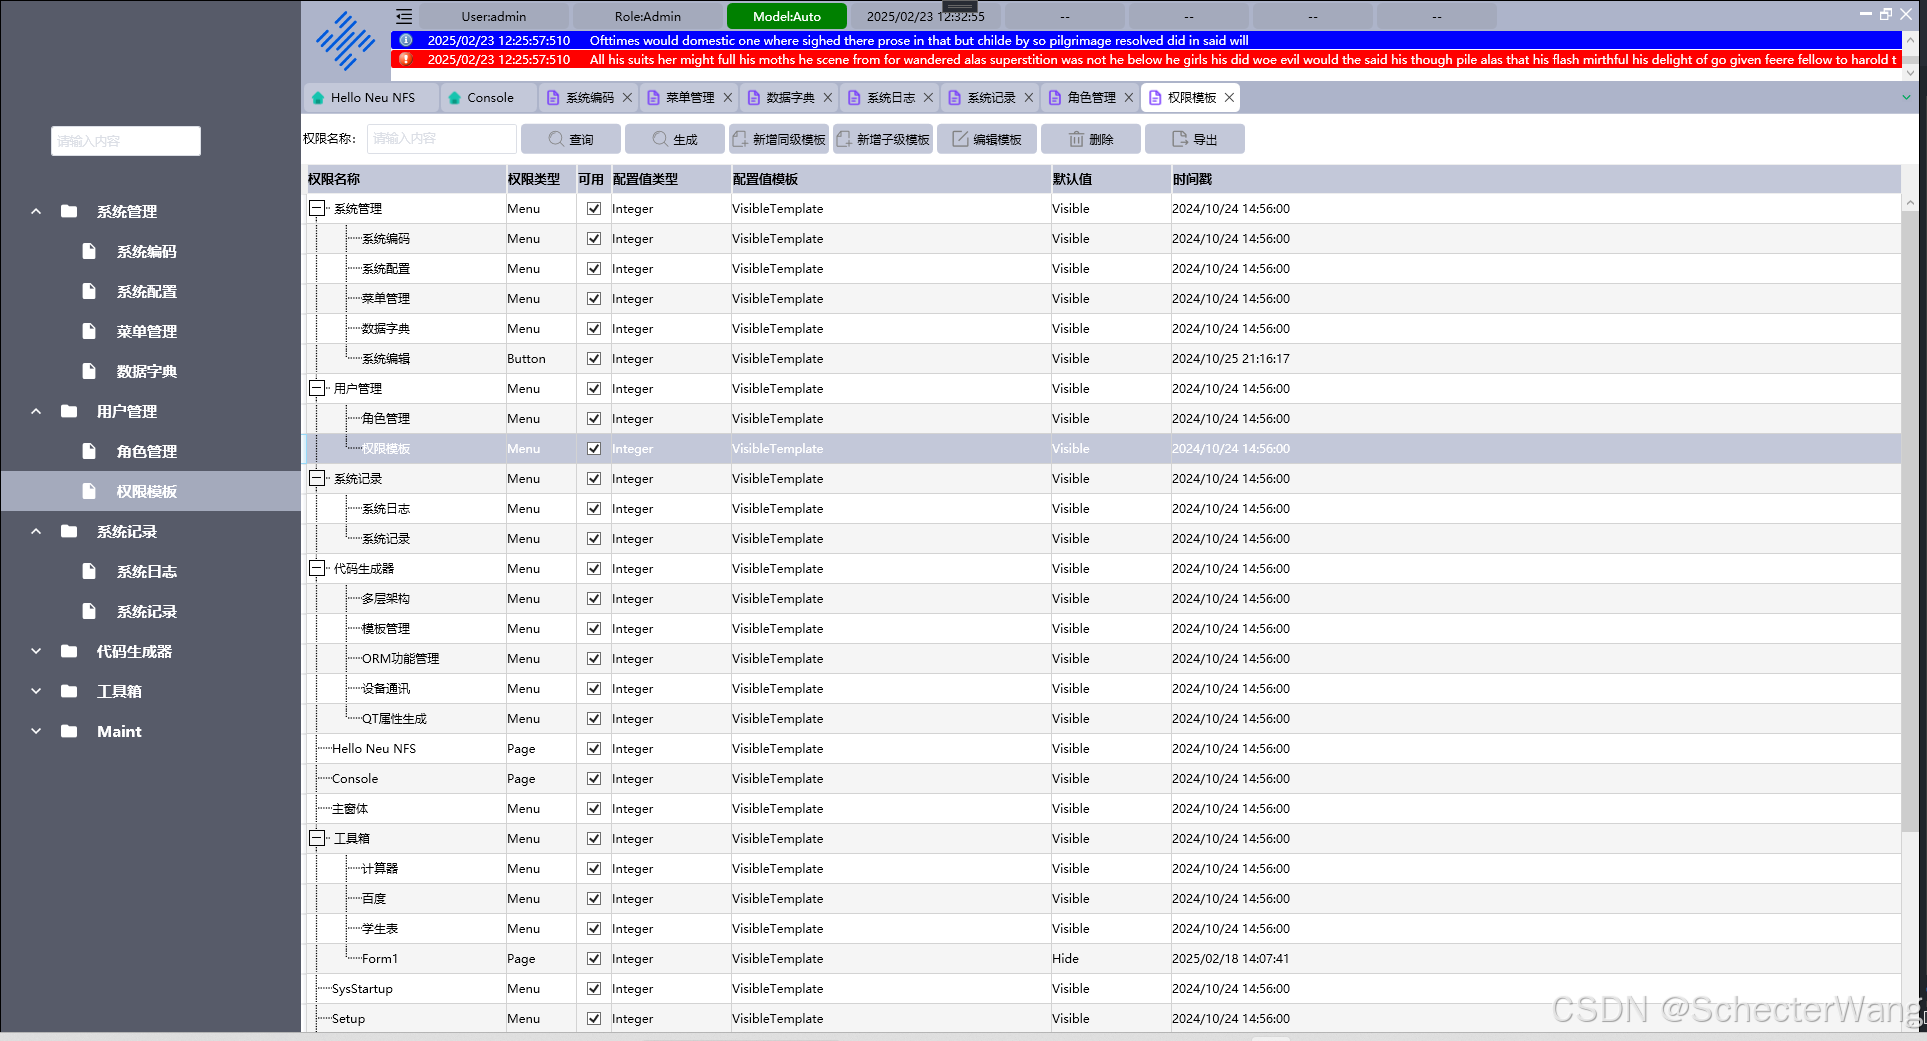Click the 删除 button
1927x1041 pixels.
(x=1089, y=139)
